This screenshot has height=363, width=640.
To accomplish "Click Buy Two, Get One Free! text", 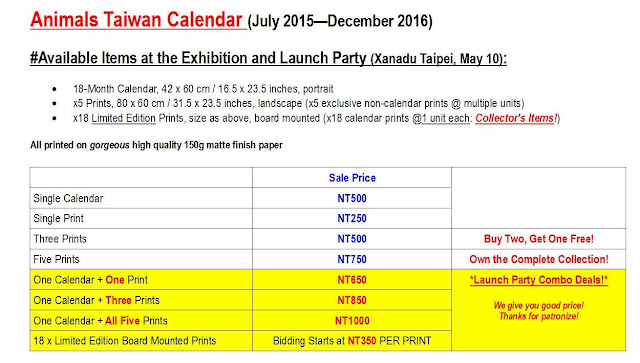I will click(538, 239).
